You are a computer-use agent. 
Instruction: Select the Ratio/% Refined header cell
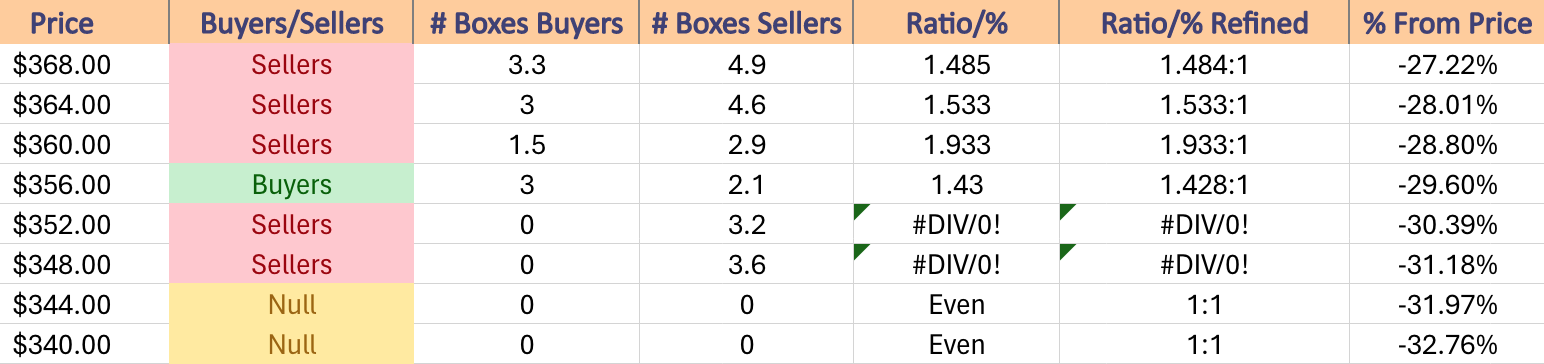1204,22
